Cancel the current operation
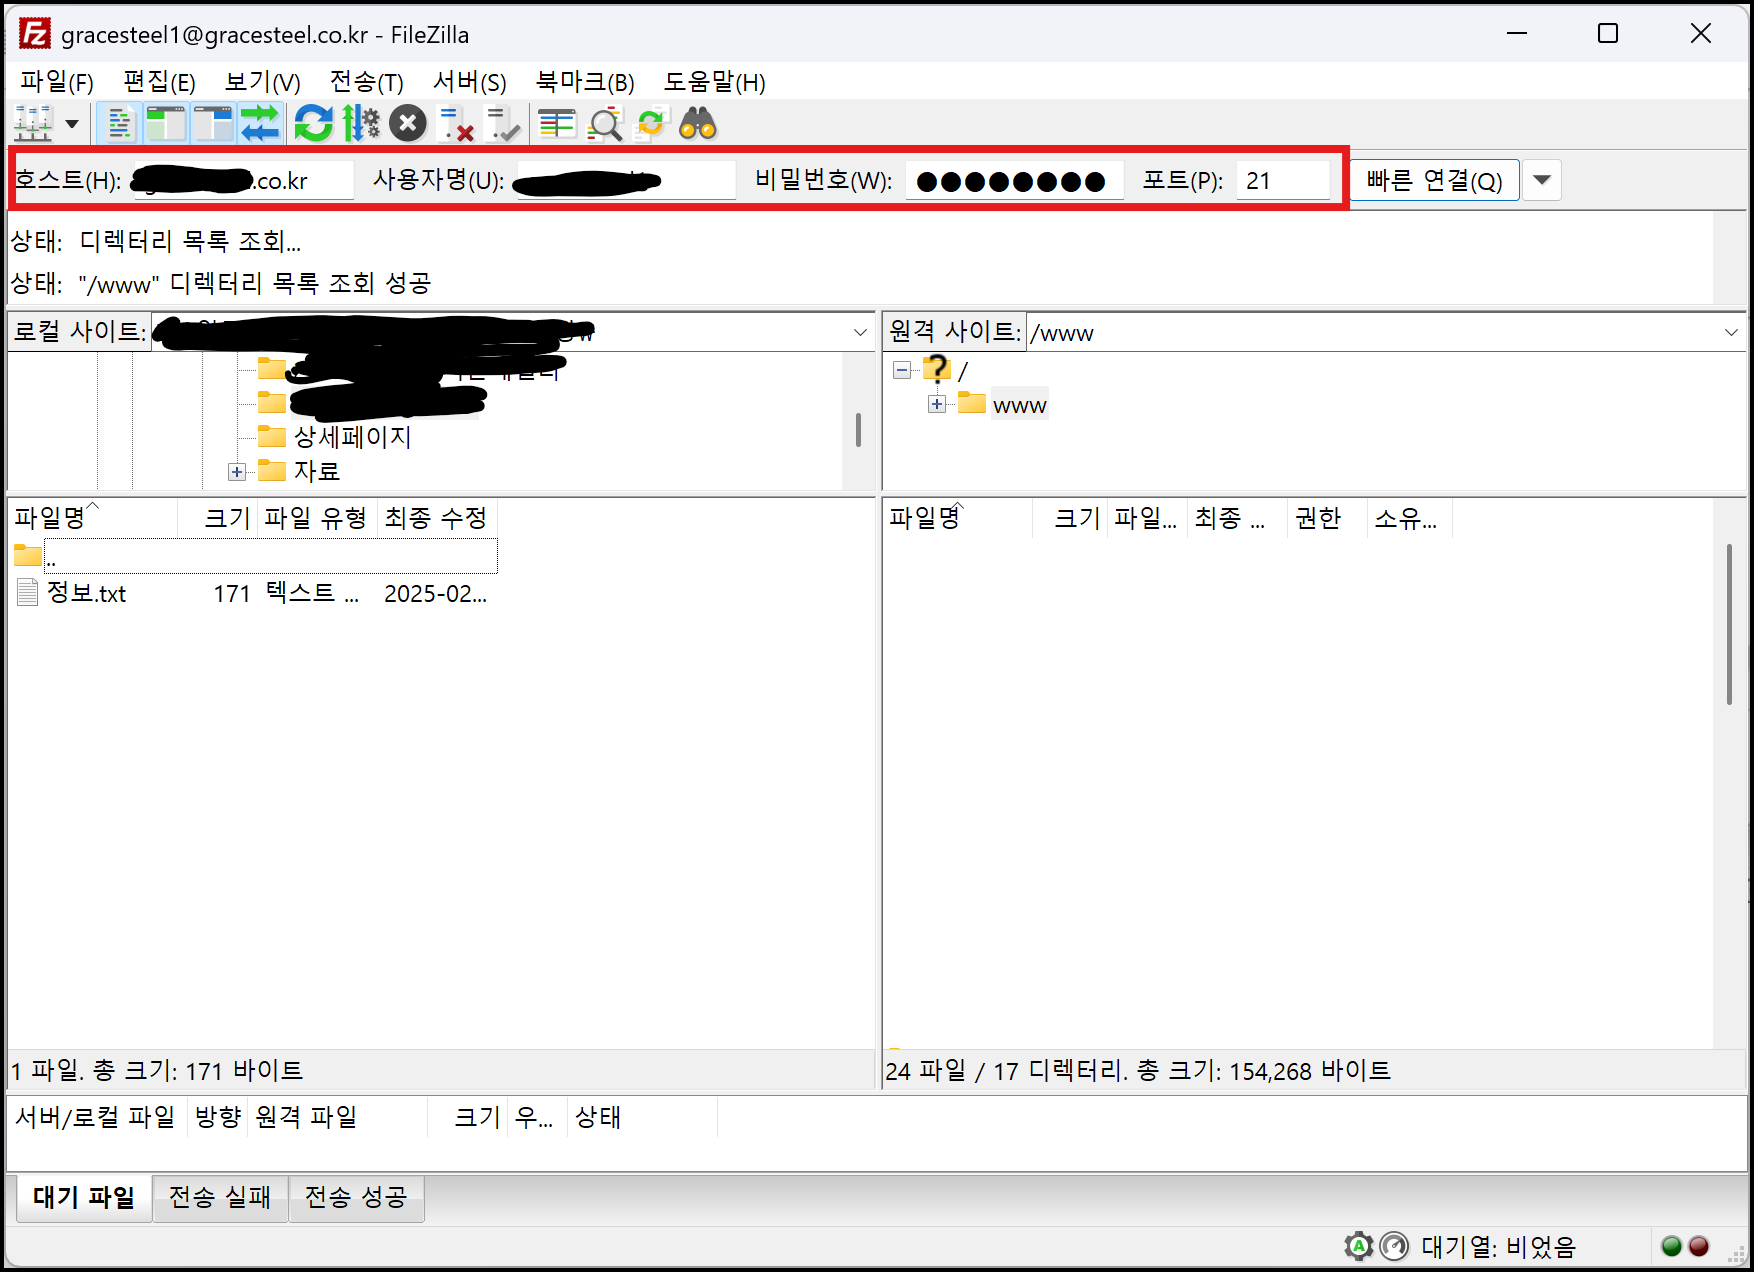 (x=407, y=123)
